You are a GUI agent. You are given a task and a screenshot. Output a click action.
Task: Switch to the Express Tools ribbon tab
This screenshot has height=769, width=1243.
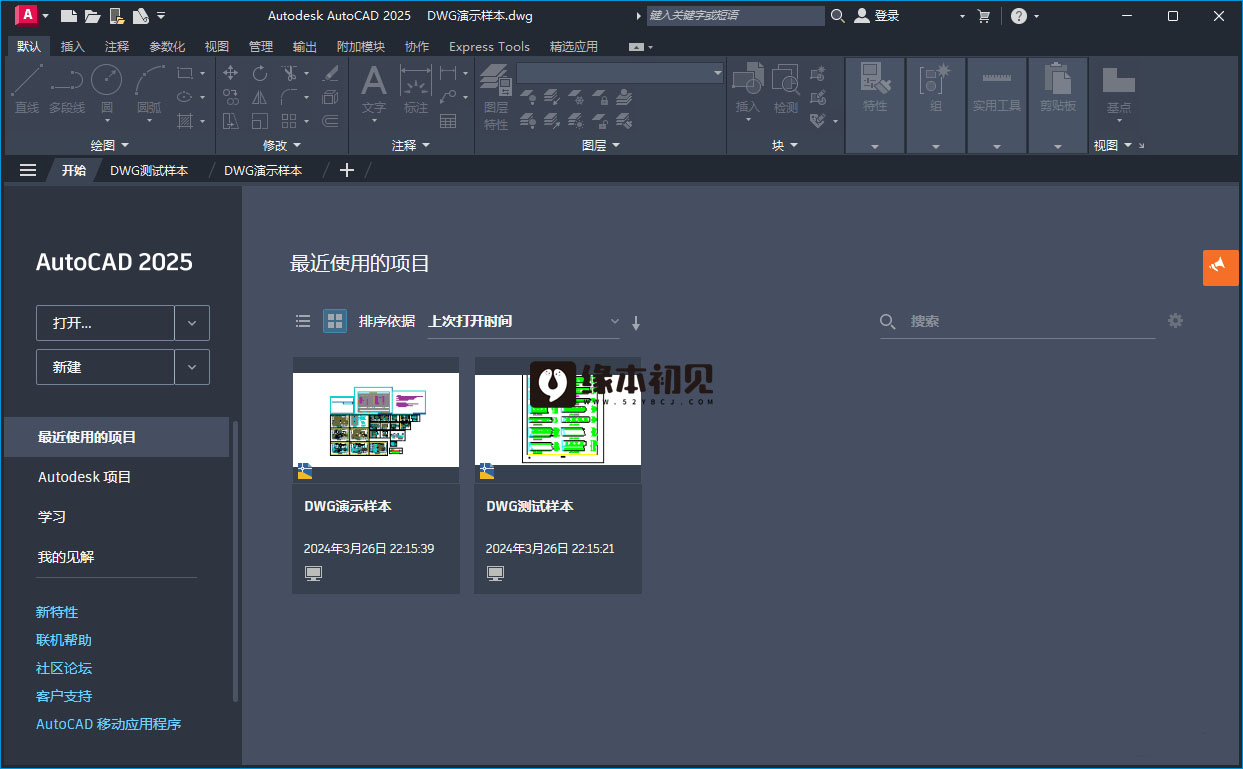click(x=489, y=46)
